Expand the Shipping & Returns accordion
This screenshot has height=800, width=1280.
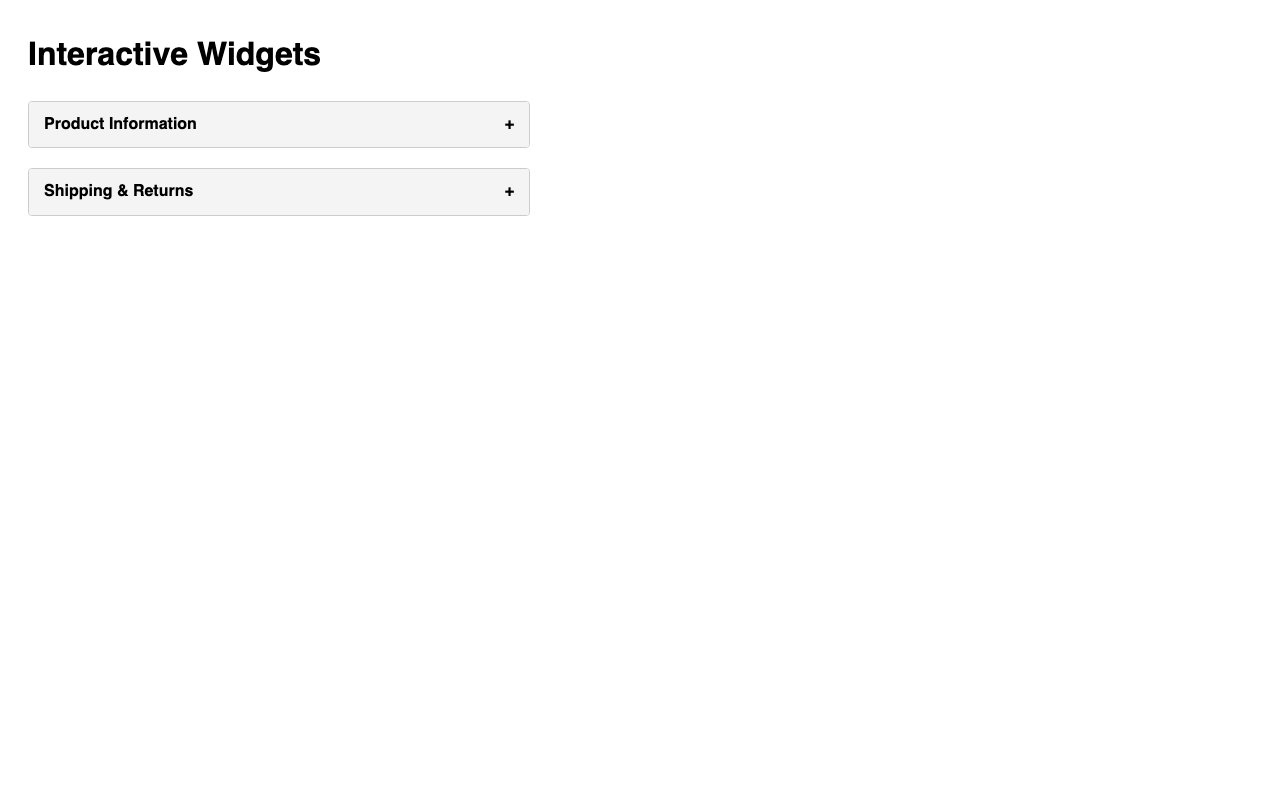coord(278,192)
